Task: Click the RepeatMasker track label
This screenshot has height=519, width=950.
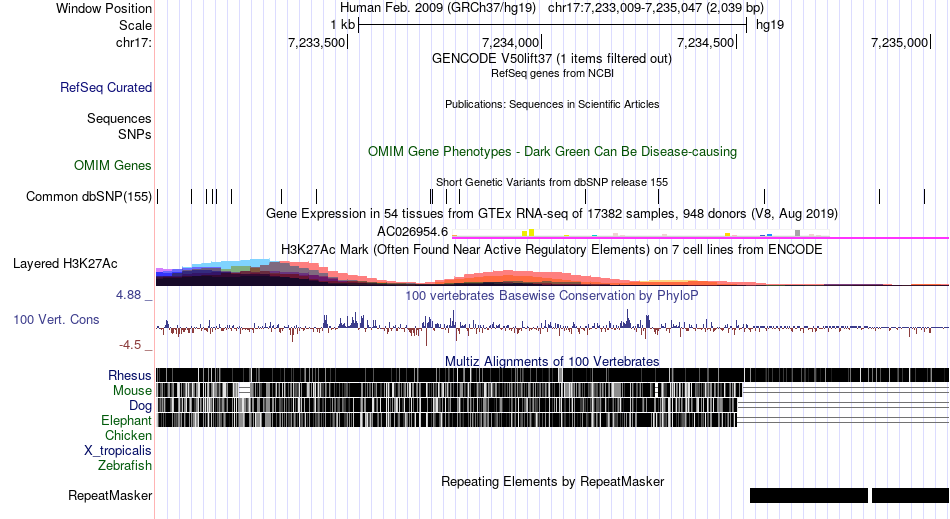Action: pyautogui.click(x=110, y=495)
